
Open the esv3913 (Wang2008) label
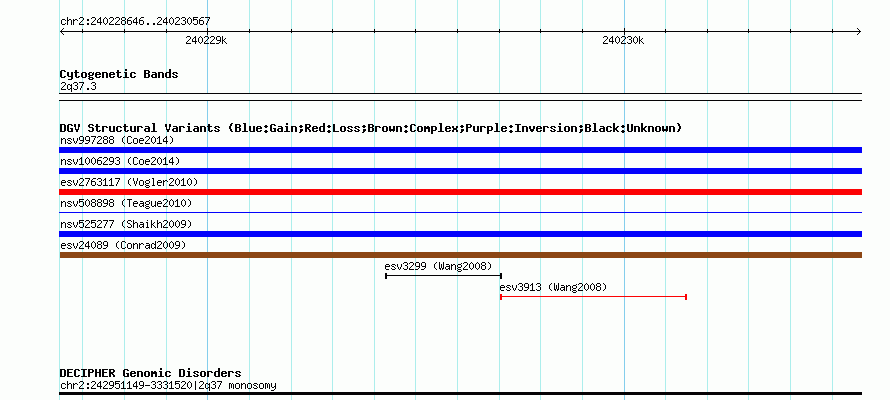tap(553, 287)
